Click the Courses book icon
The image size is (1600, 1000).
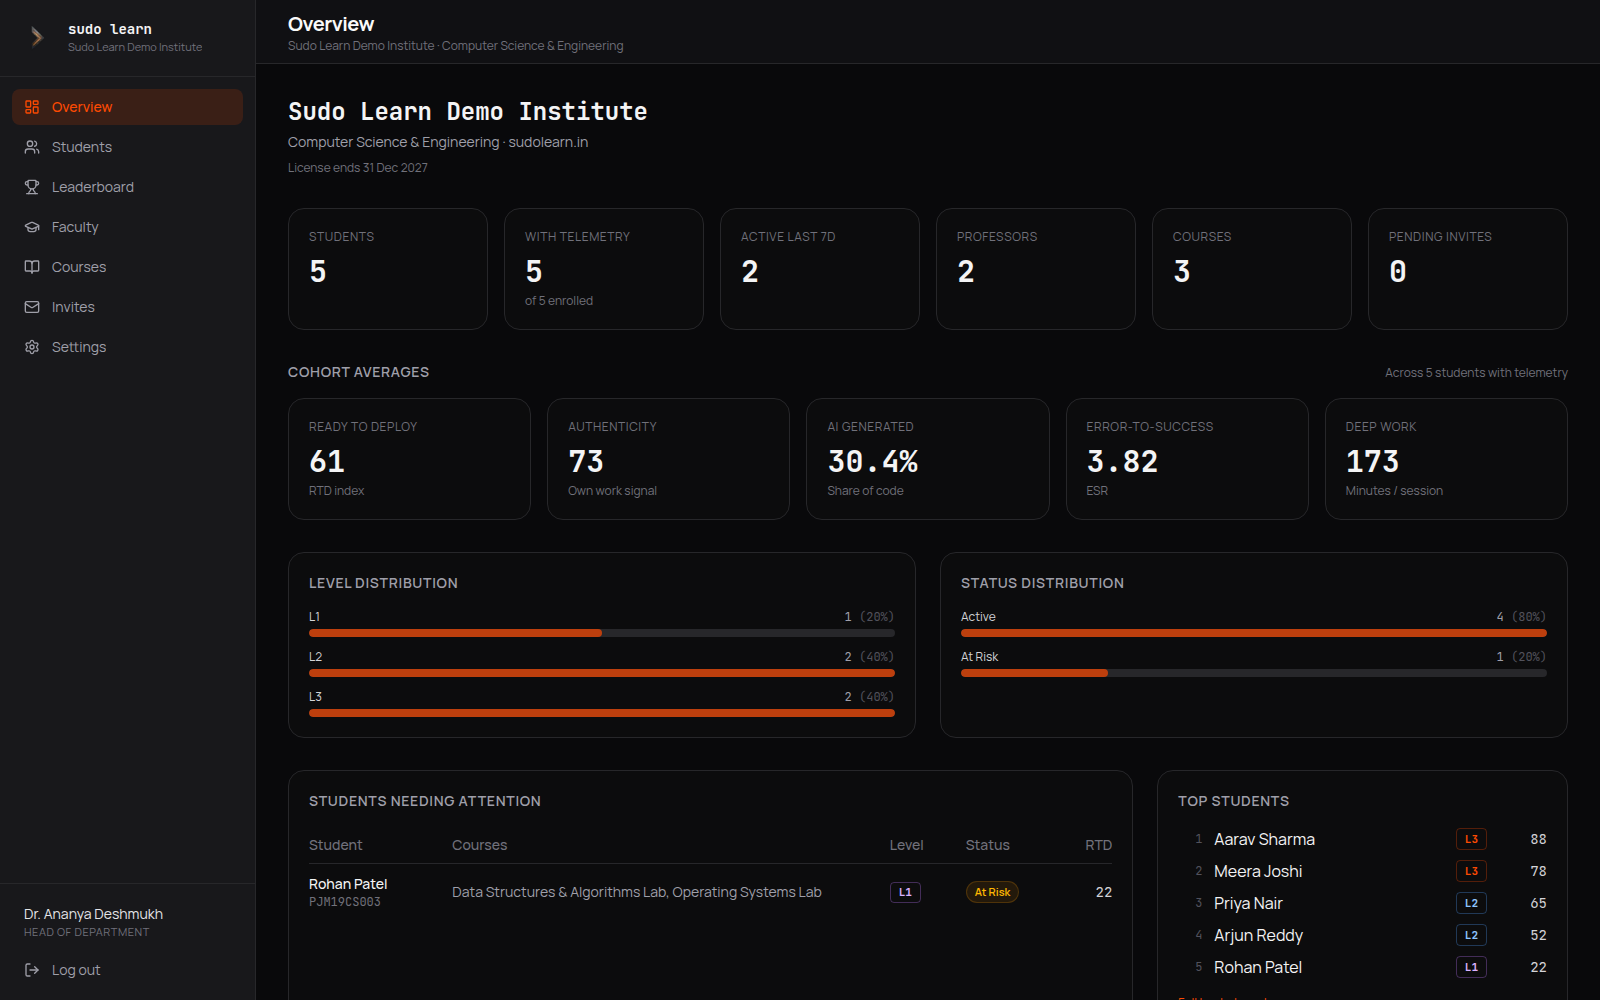tap(32, 267)
